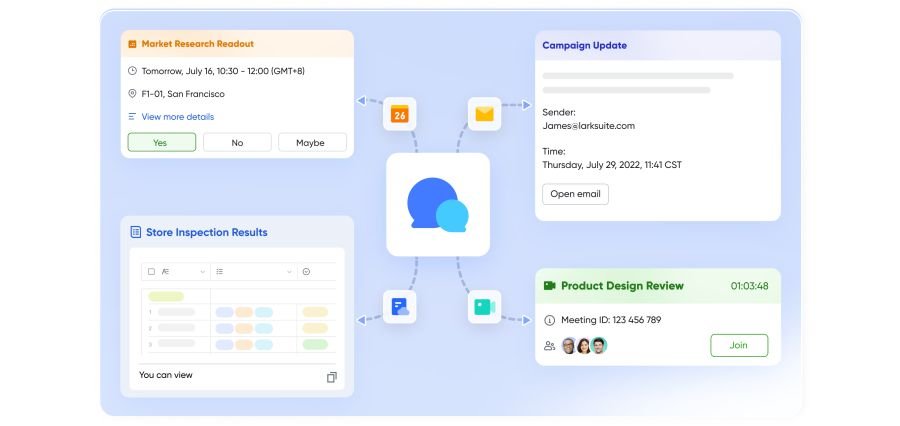Image resolution: width=900 pixels, height=426 pixels.
Task: Open the blue docs app icon
Action: [x=400, y=307]
